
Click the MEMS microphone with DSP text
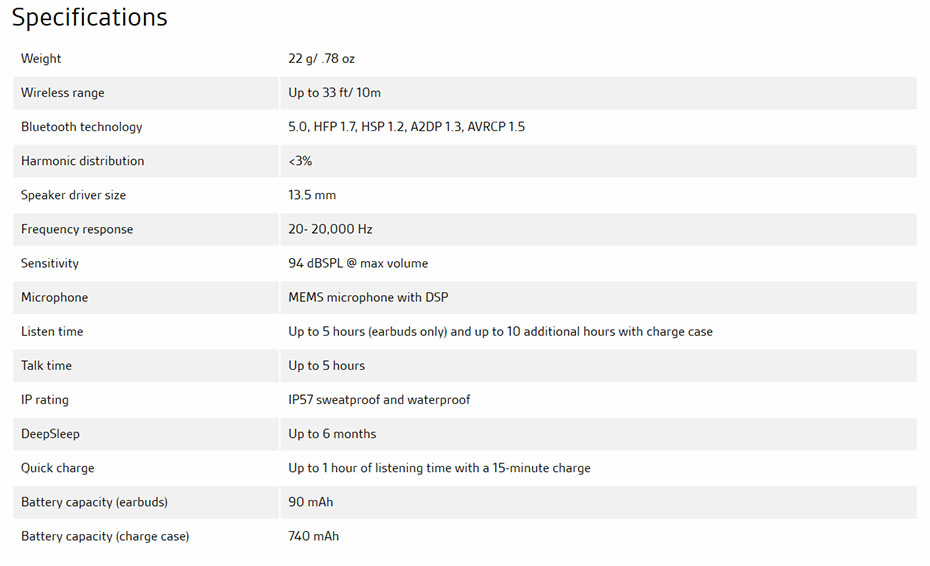pyautogui.click(x=368, y=298)
